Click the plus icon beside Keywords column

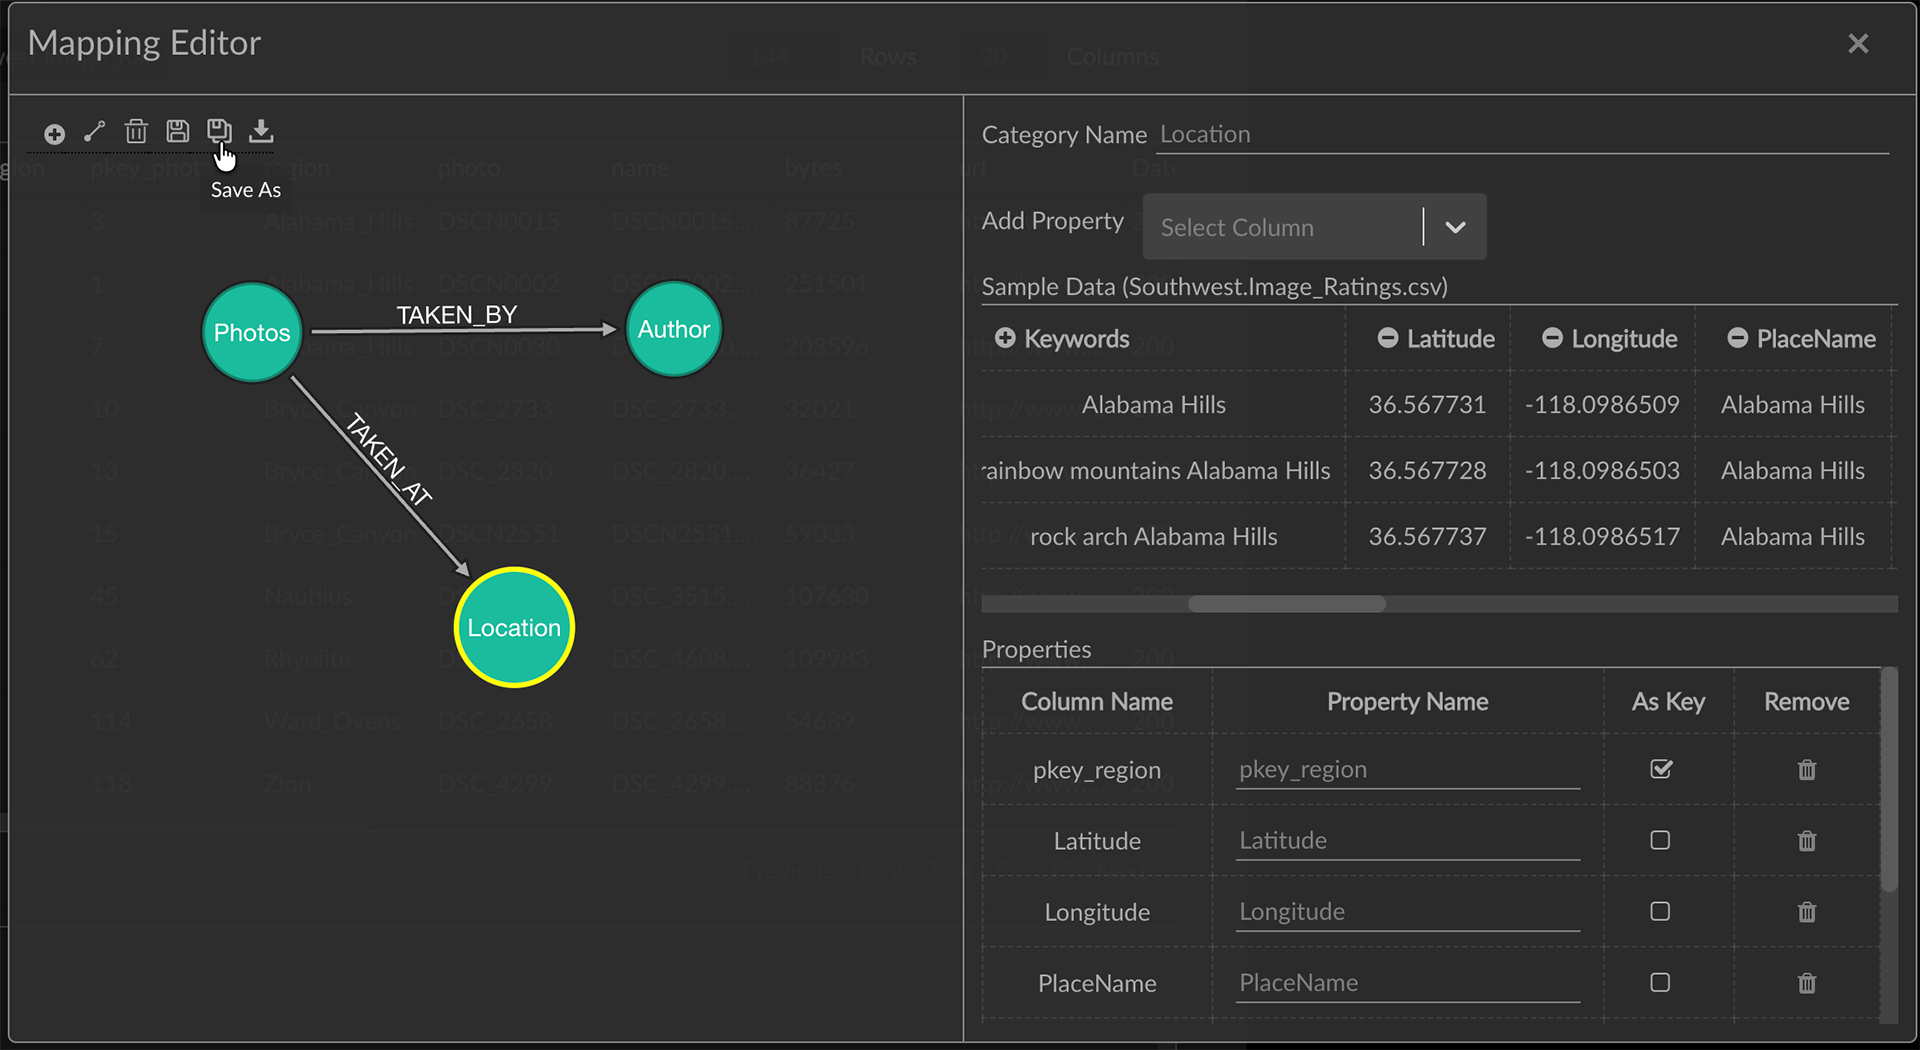click(x=1005, y=339)
